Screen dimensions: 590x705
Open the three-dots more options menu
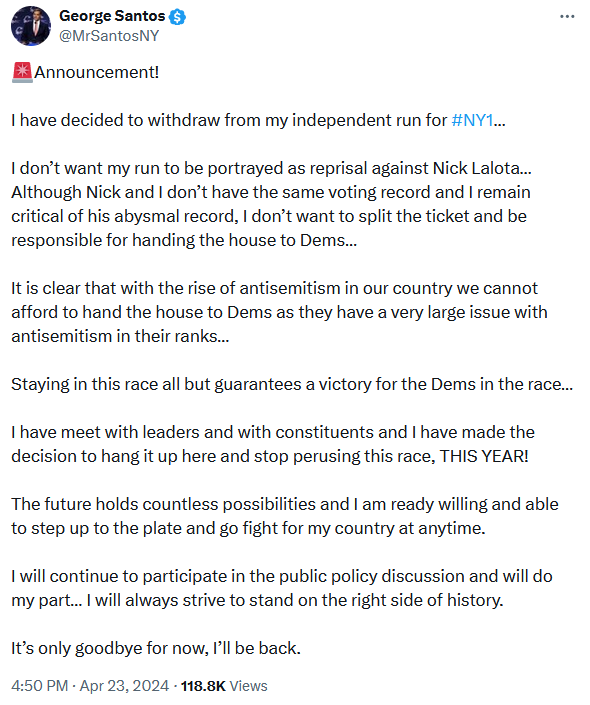(567, 17)
